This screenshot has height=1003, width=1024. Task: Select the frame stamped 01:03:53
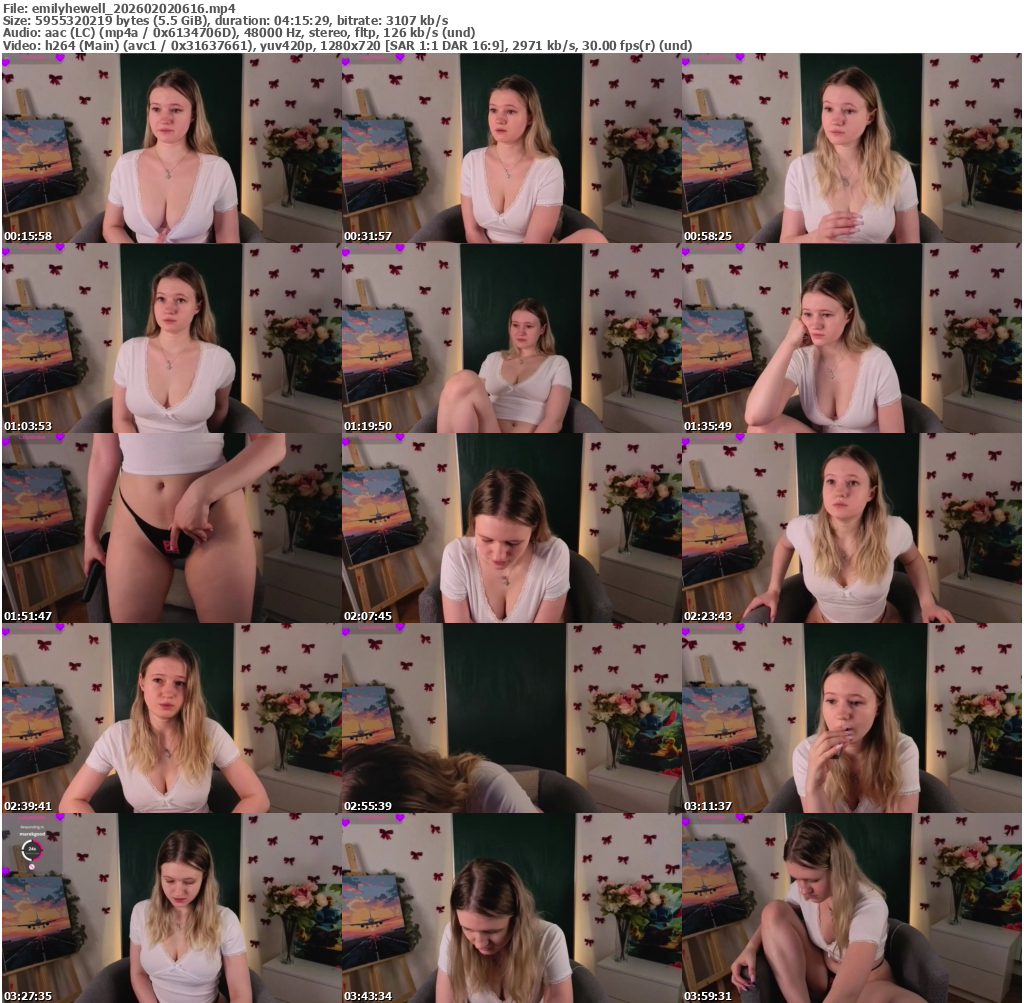172,338
